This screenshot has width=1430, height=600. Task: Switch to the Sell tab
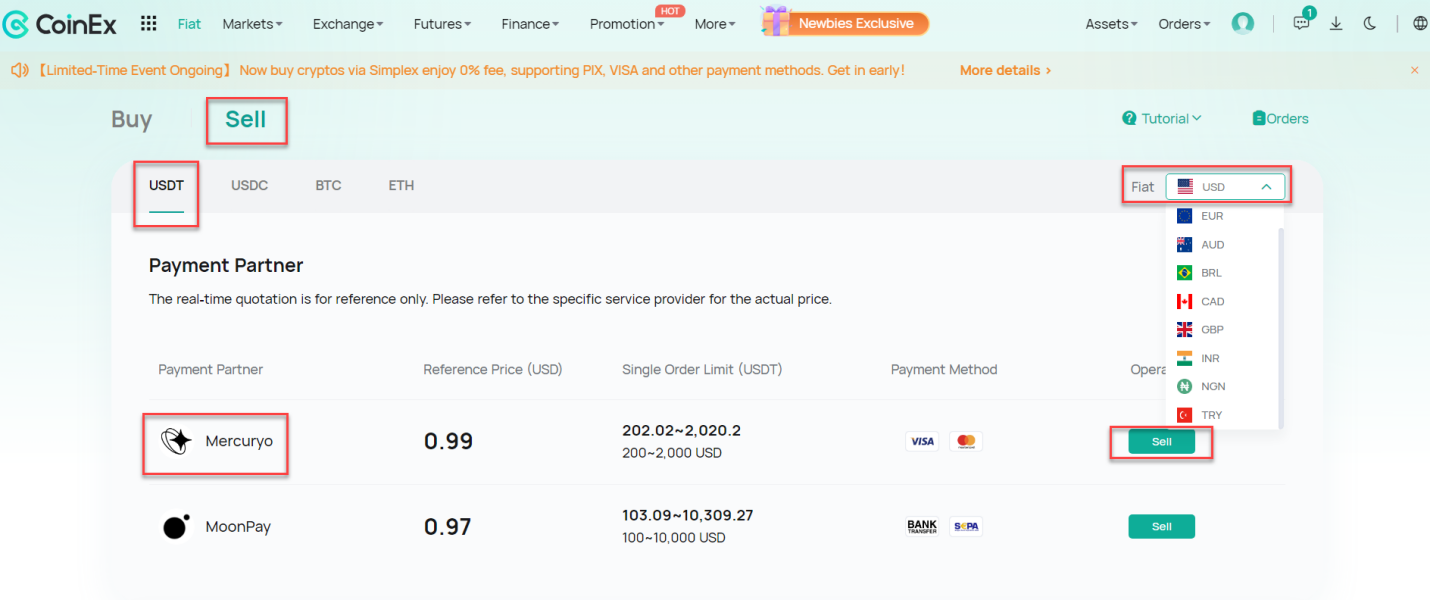pos(246,119)
